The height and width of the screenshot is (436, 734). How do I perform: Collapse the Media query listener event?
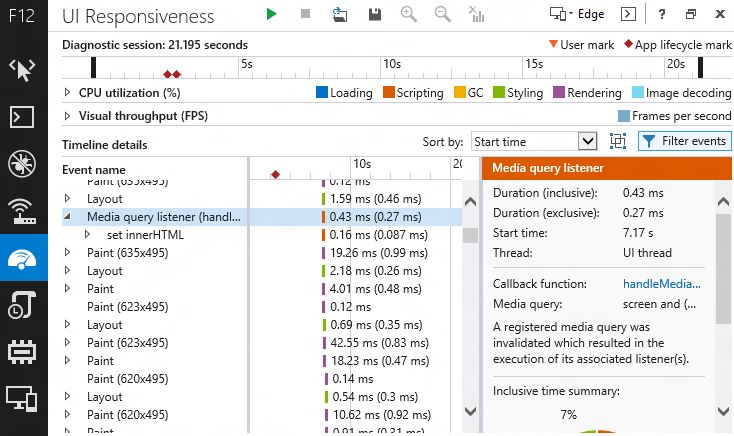[x=68, y=216]
